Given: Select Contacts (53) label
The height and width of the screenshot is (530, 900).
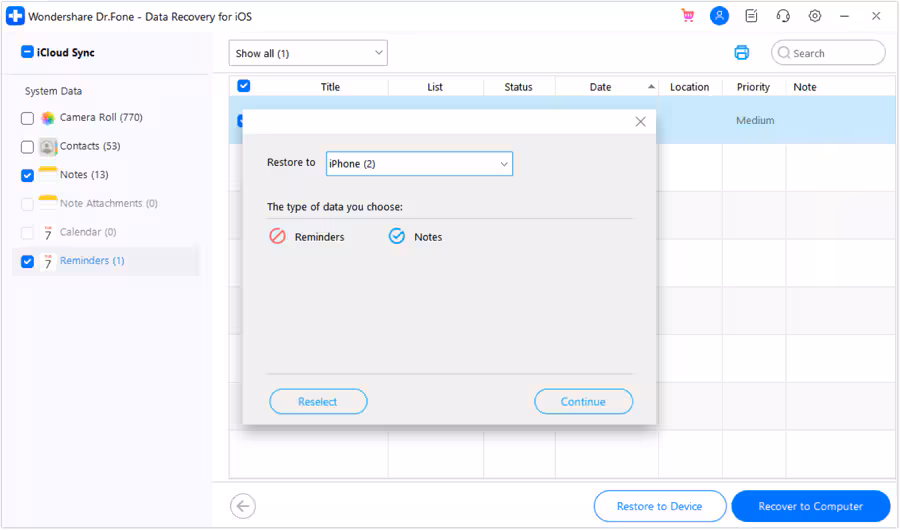Looking at the screenshot, I should (90, 146).
